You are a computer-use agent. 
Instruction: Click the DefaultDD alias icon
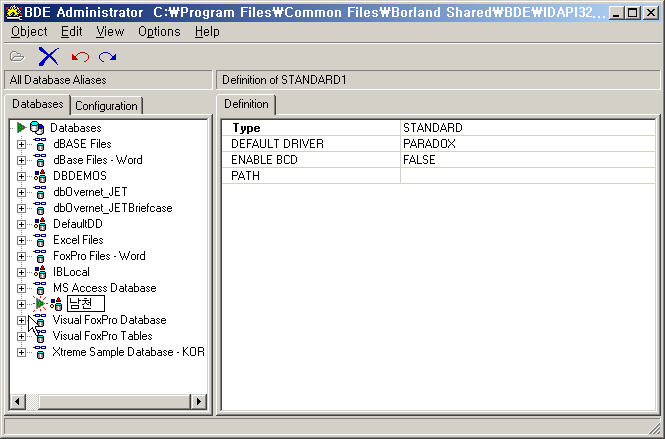pos(39,224)
